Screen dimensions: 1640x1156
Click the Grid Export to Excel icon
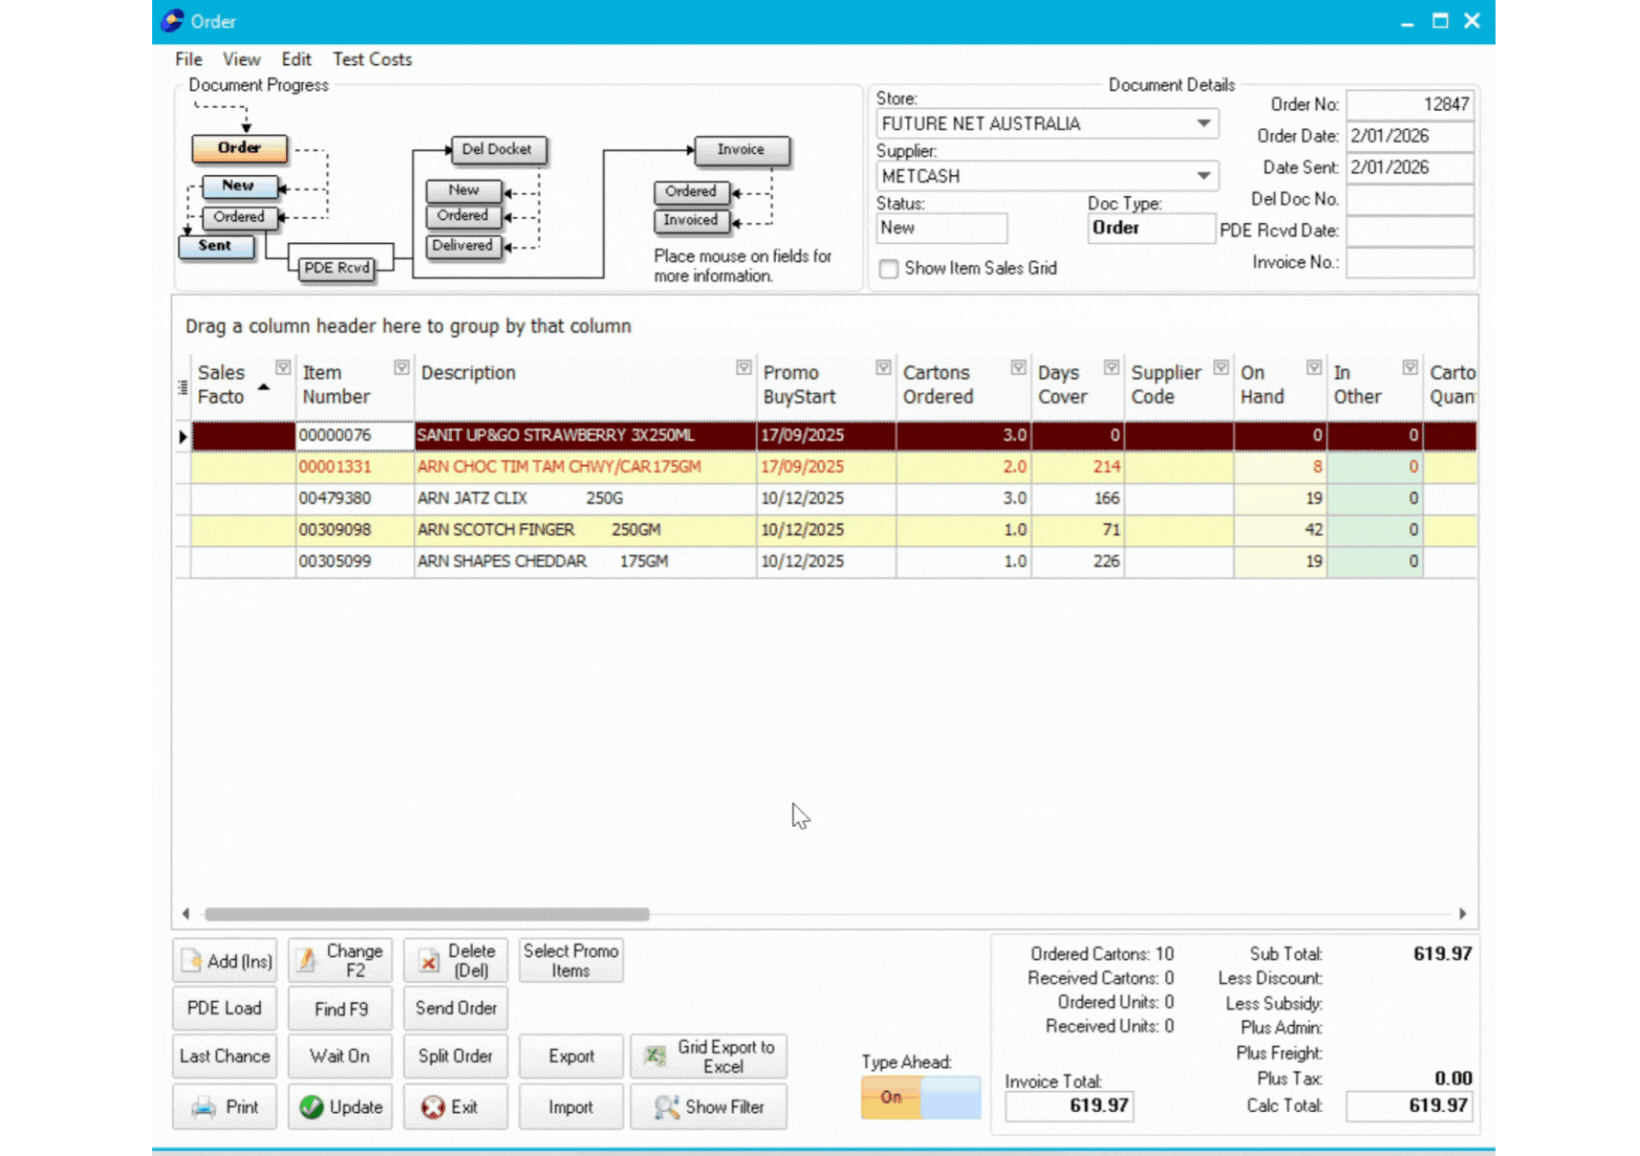pos(655,1056)
